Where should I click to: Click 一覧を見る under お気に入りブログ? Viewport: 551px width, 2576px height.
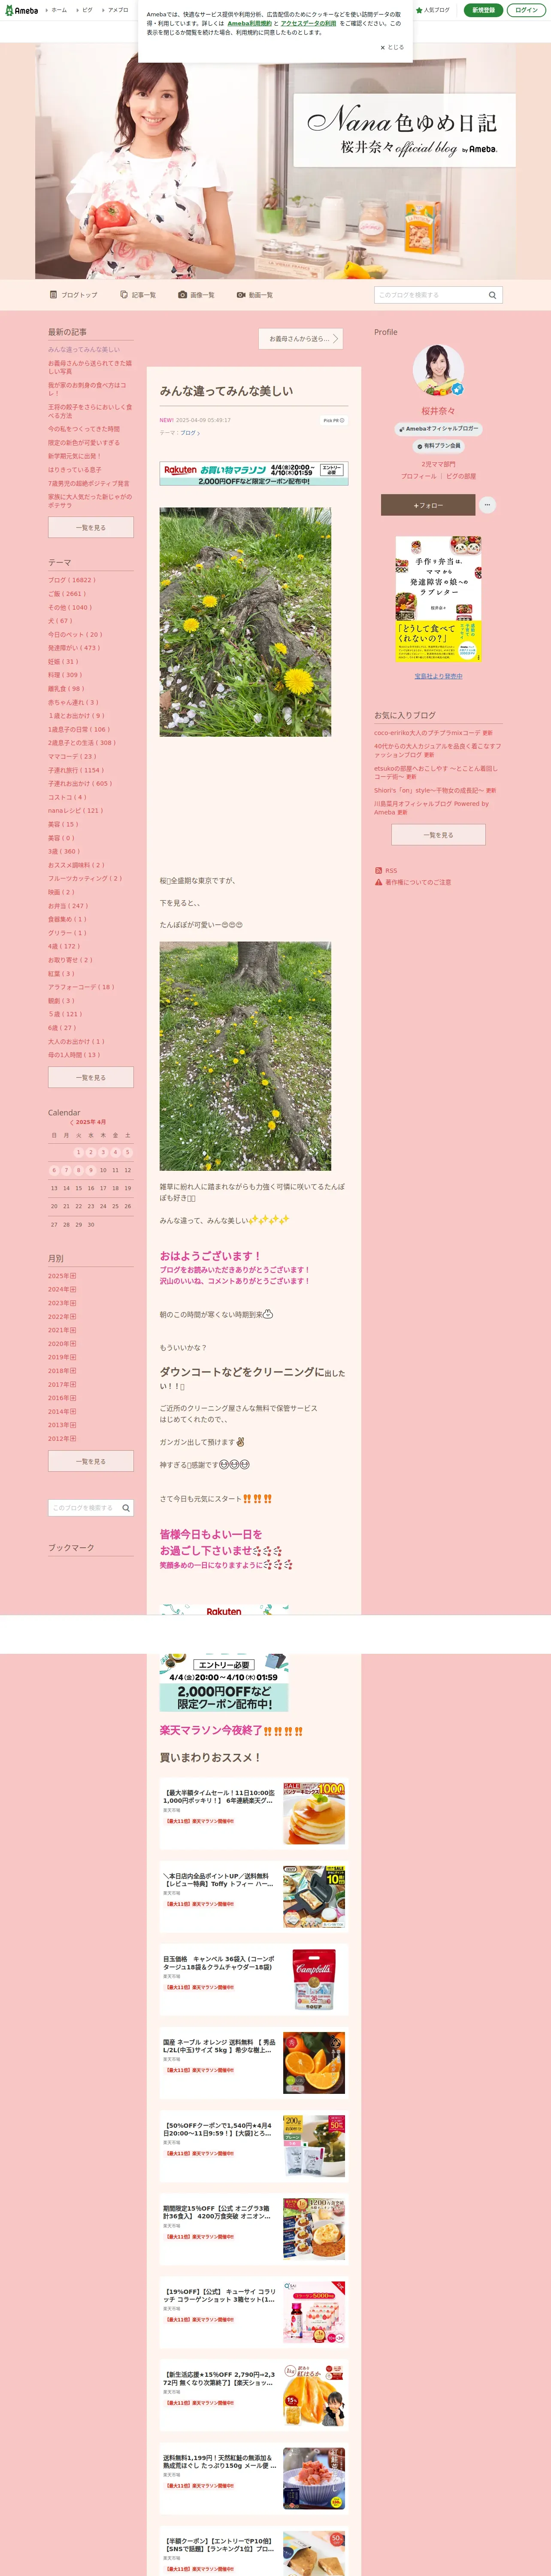[438, 834]
